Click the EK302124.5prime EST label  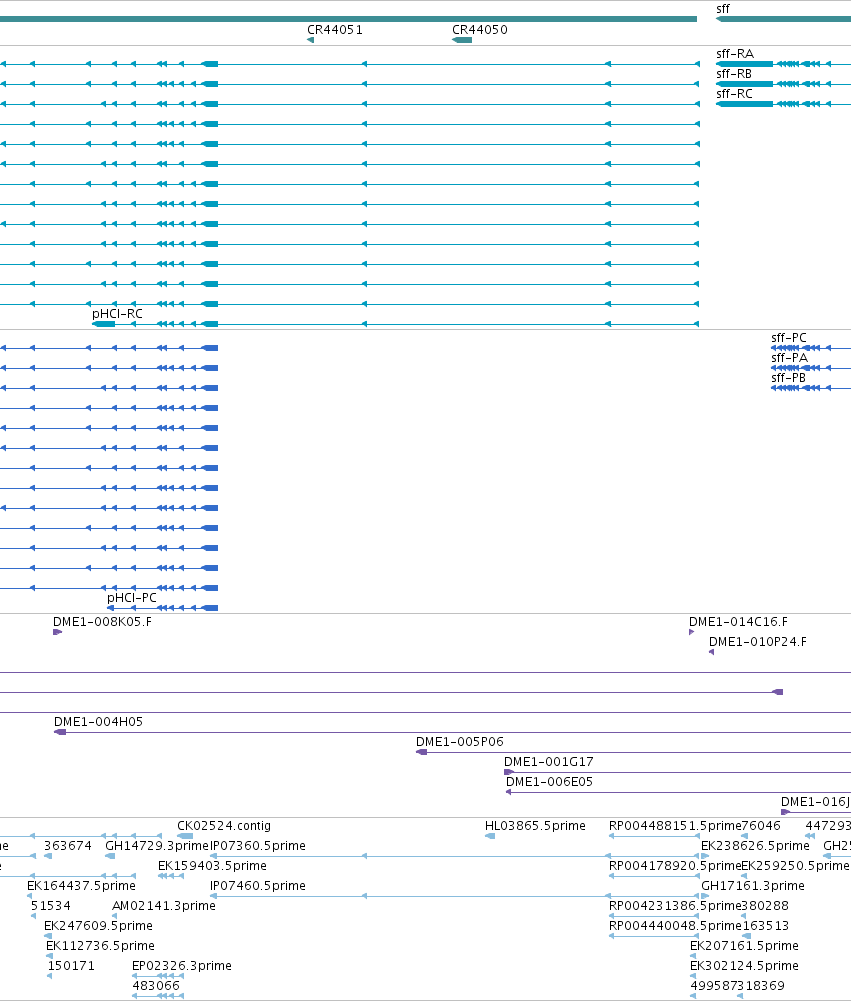[x=744, y=965]
